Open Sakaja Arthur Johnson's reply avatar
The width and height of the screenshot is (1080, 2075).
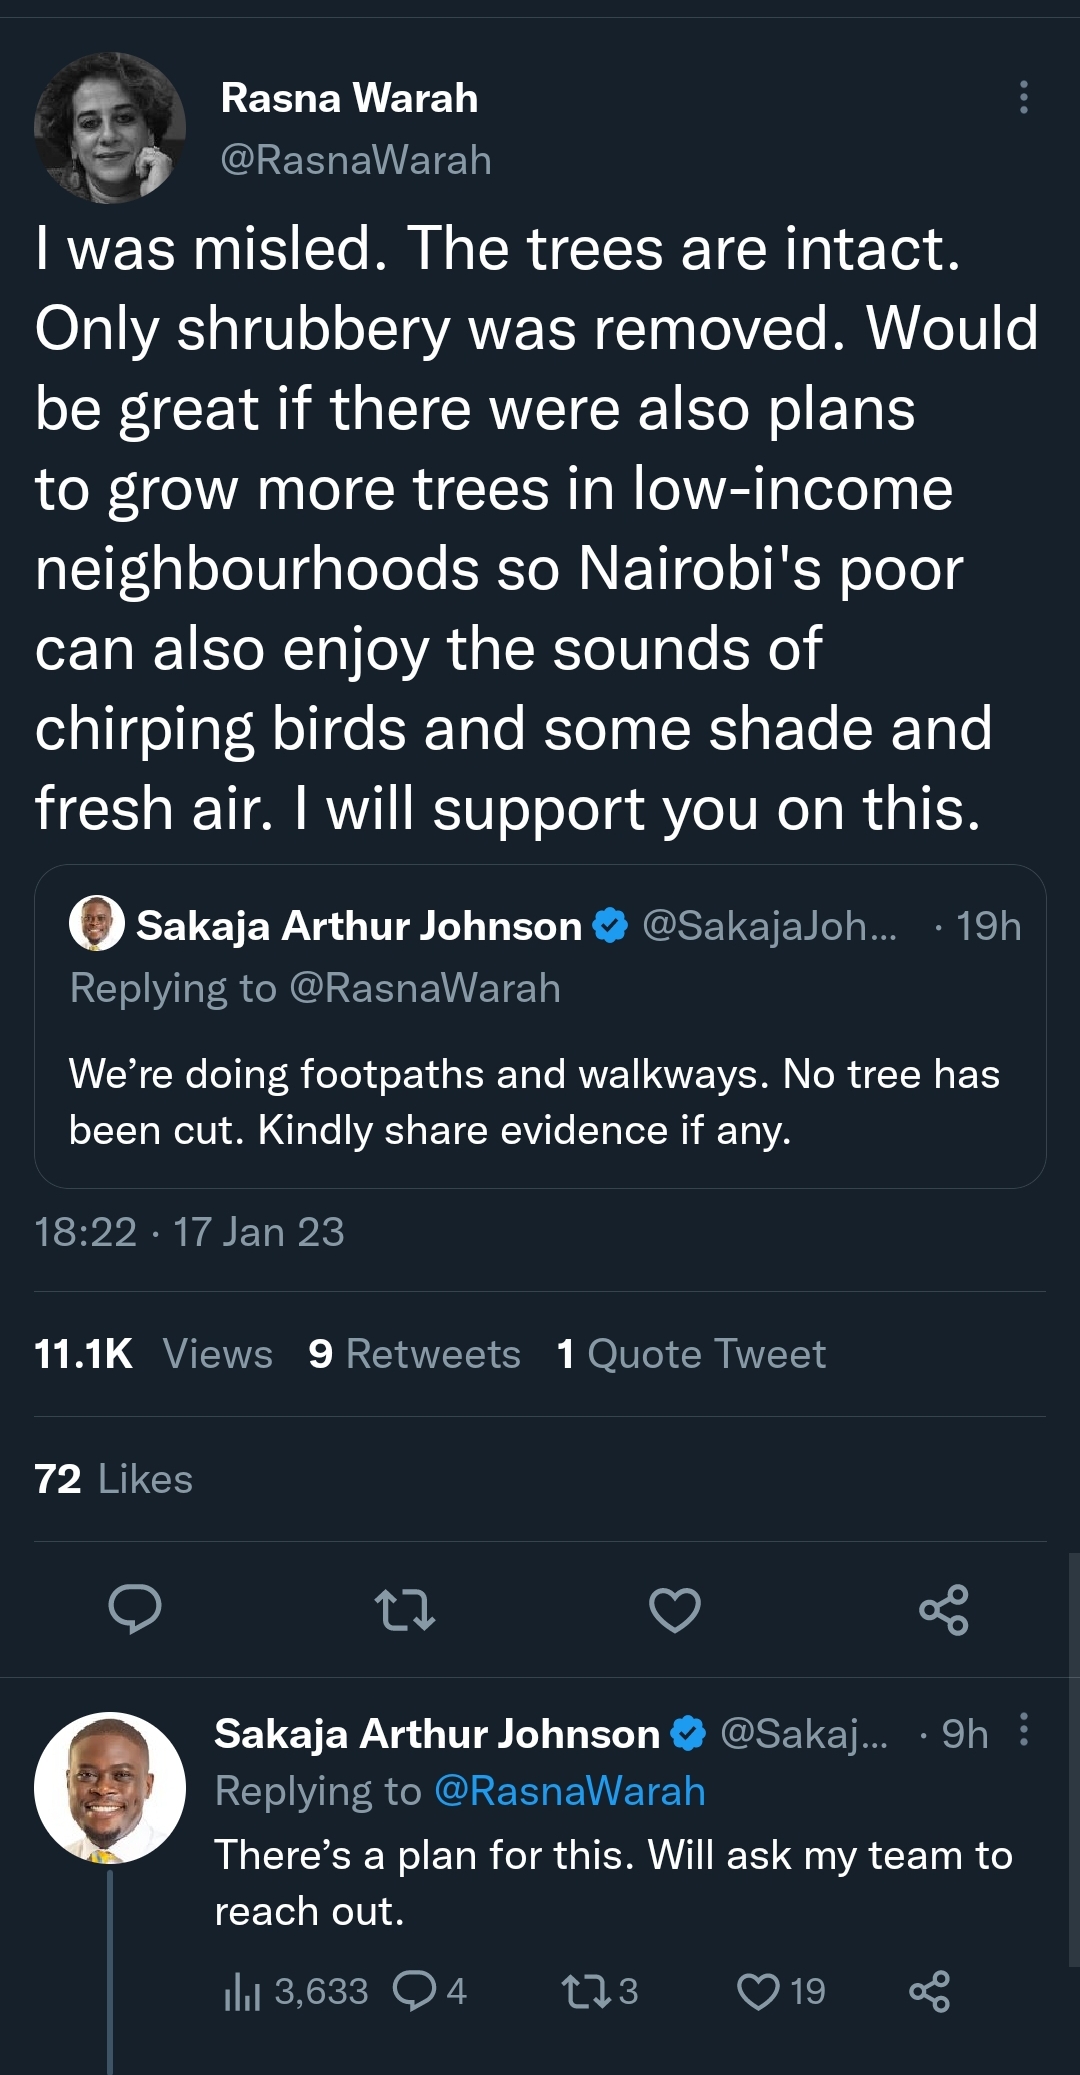click(x=110, y=1788)
